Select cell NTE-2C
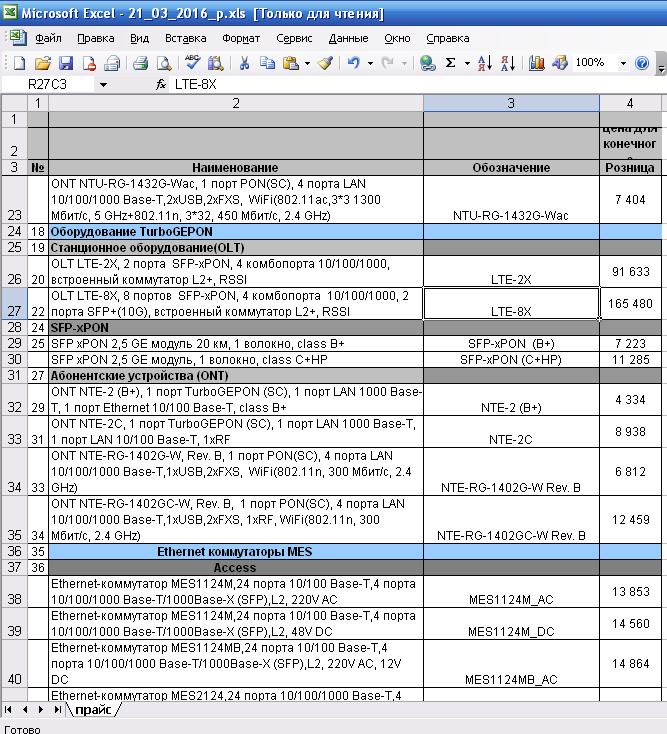 pyautogui.click(x=511, y=432)
